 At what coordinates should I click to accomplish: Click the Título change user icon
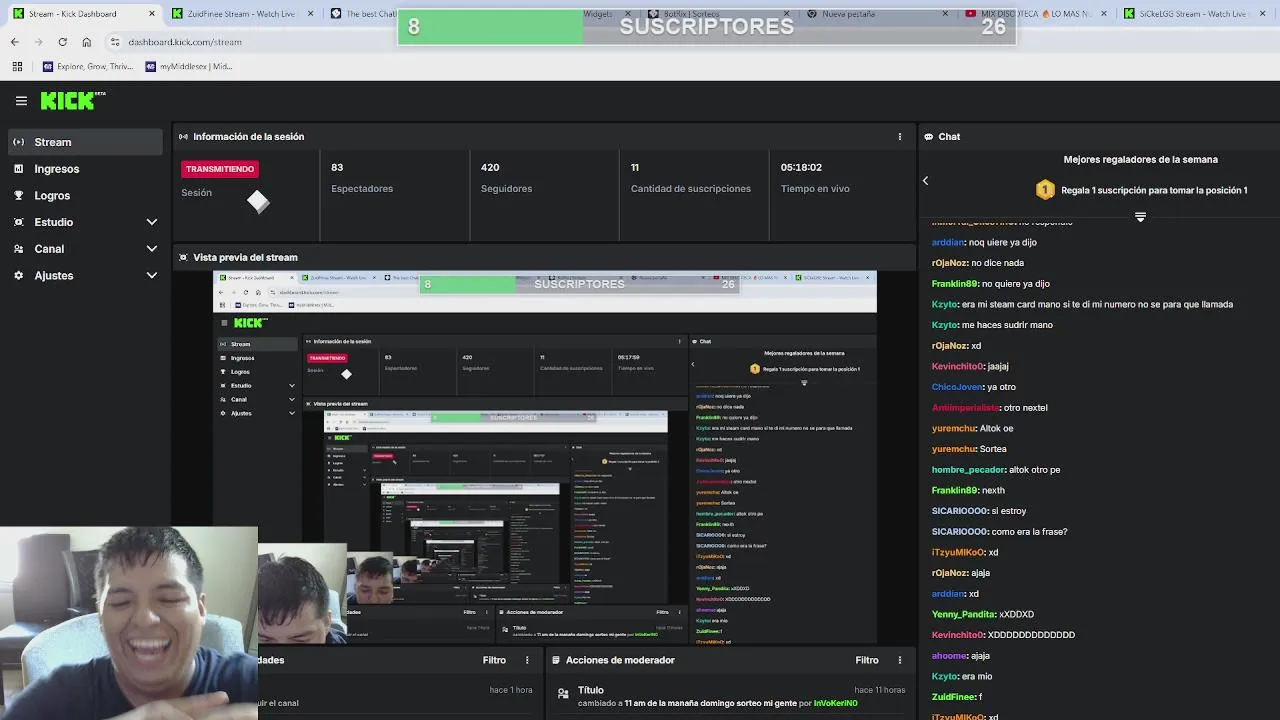click(563, 692)
